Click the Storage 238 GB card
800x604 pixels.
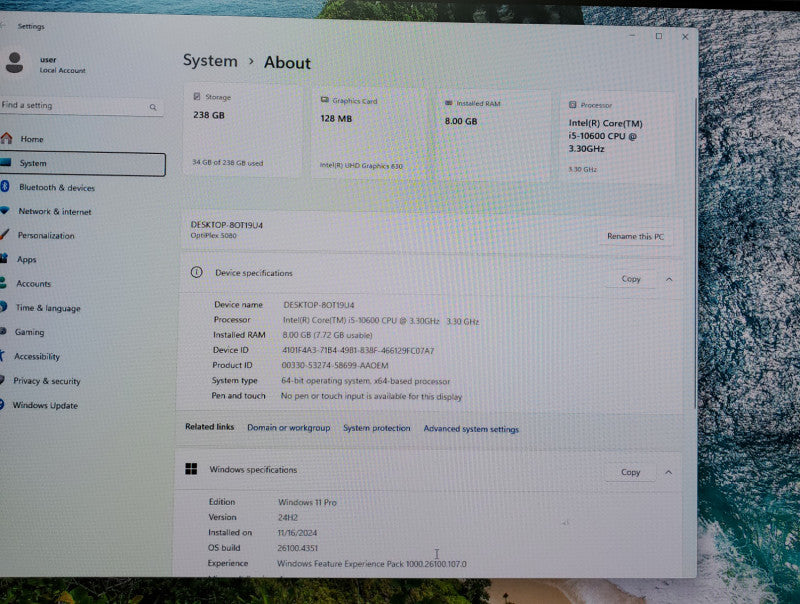tap(243, 131)
